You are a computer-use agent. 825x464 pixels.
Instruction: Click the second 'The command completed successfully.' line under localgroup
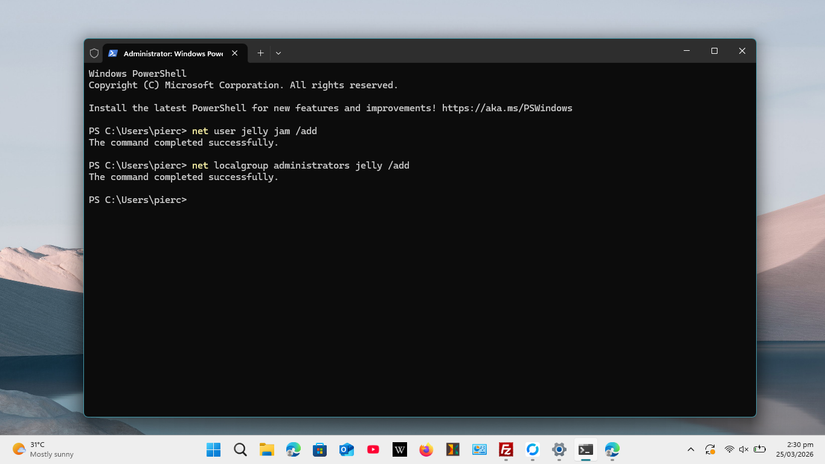[x=183, y=177]
